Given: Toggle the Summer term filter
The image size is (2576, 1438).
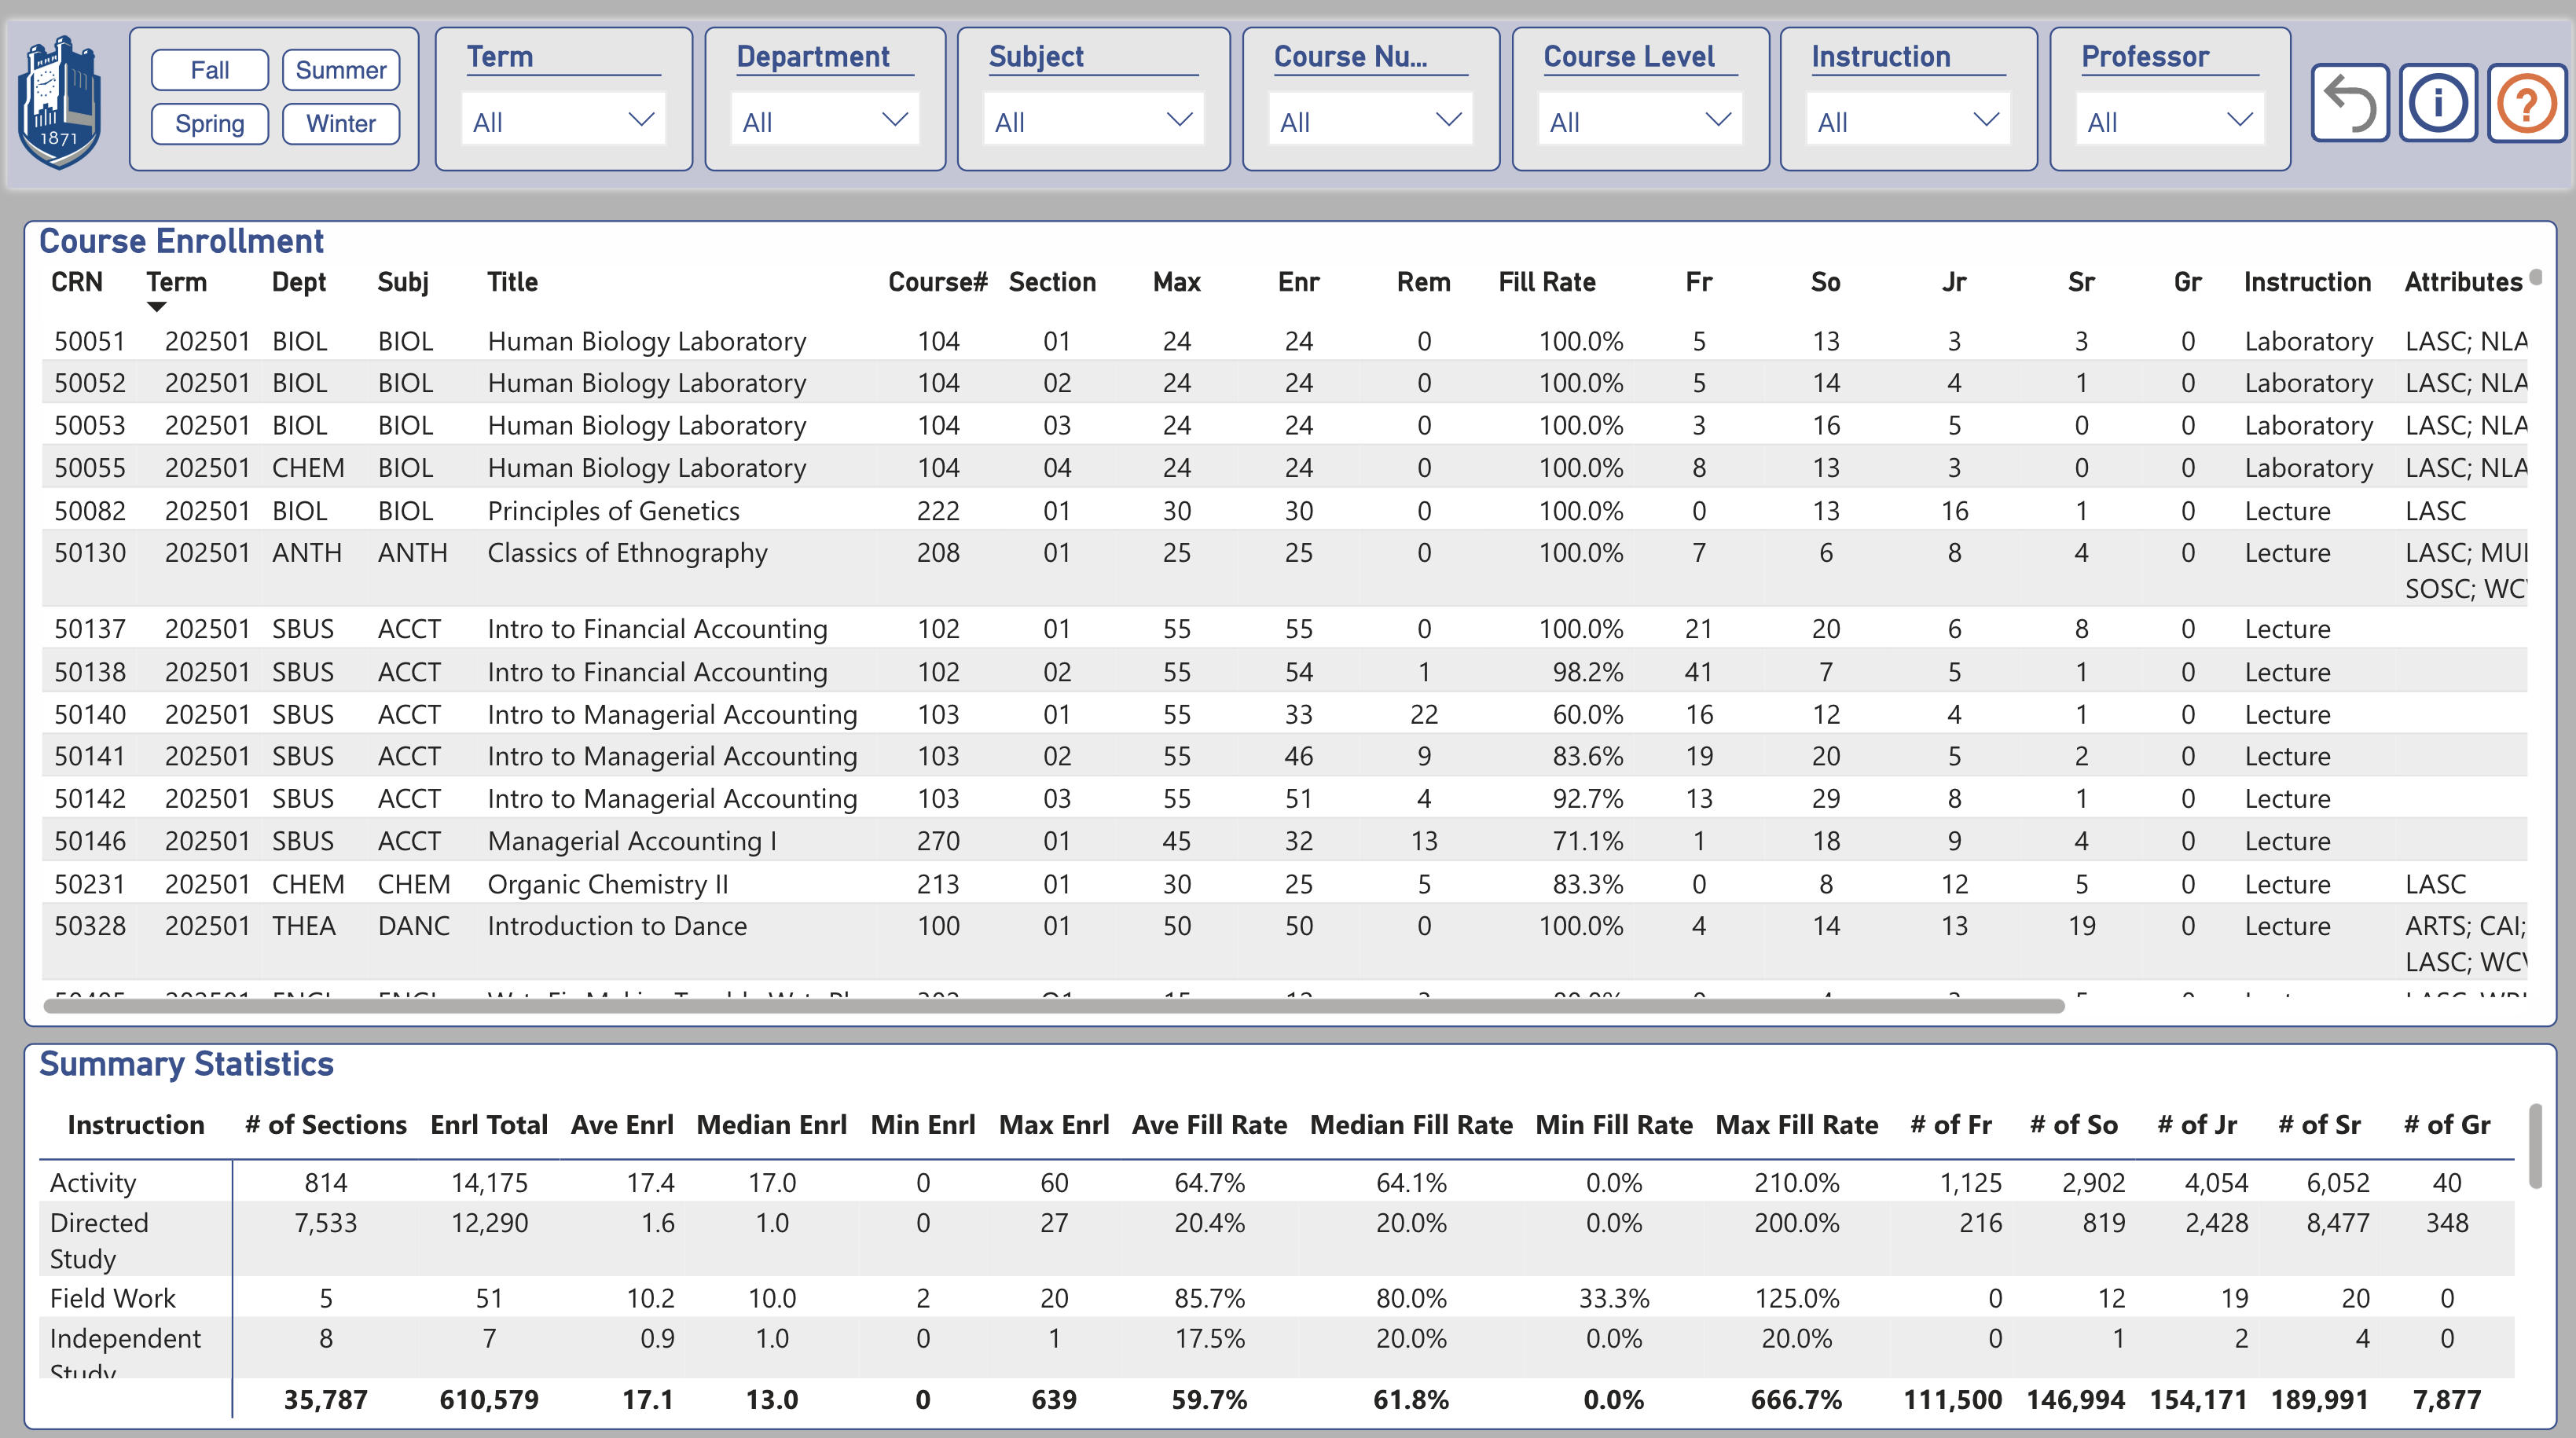Looking at the screenshot, I should click(x=340, y=70).
